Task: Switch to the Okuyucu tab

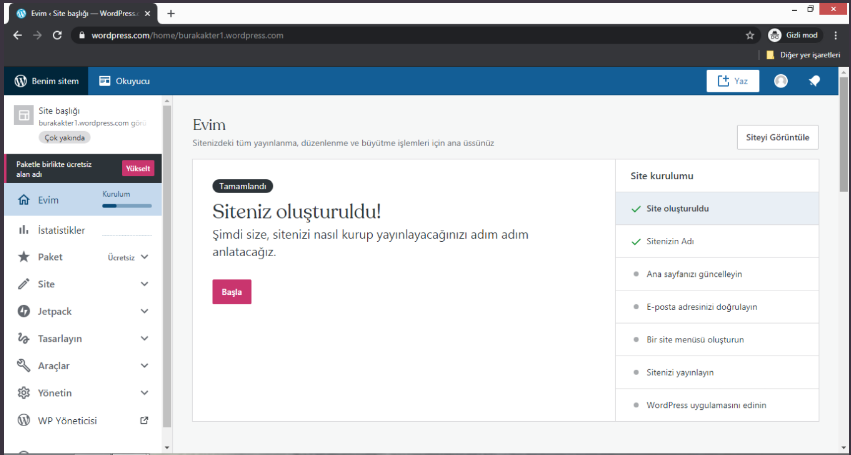Action: click(124, 81)
